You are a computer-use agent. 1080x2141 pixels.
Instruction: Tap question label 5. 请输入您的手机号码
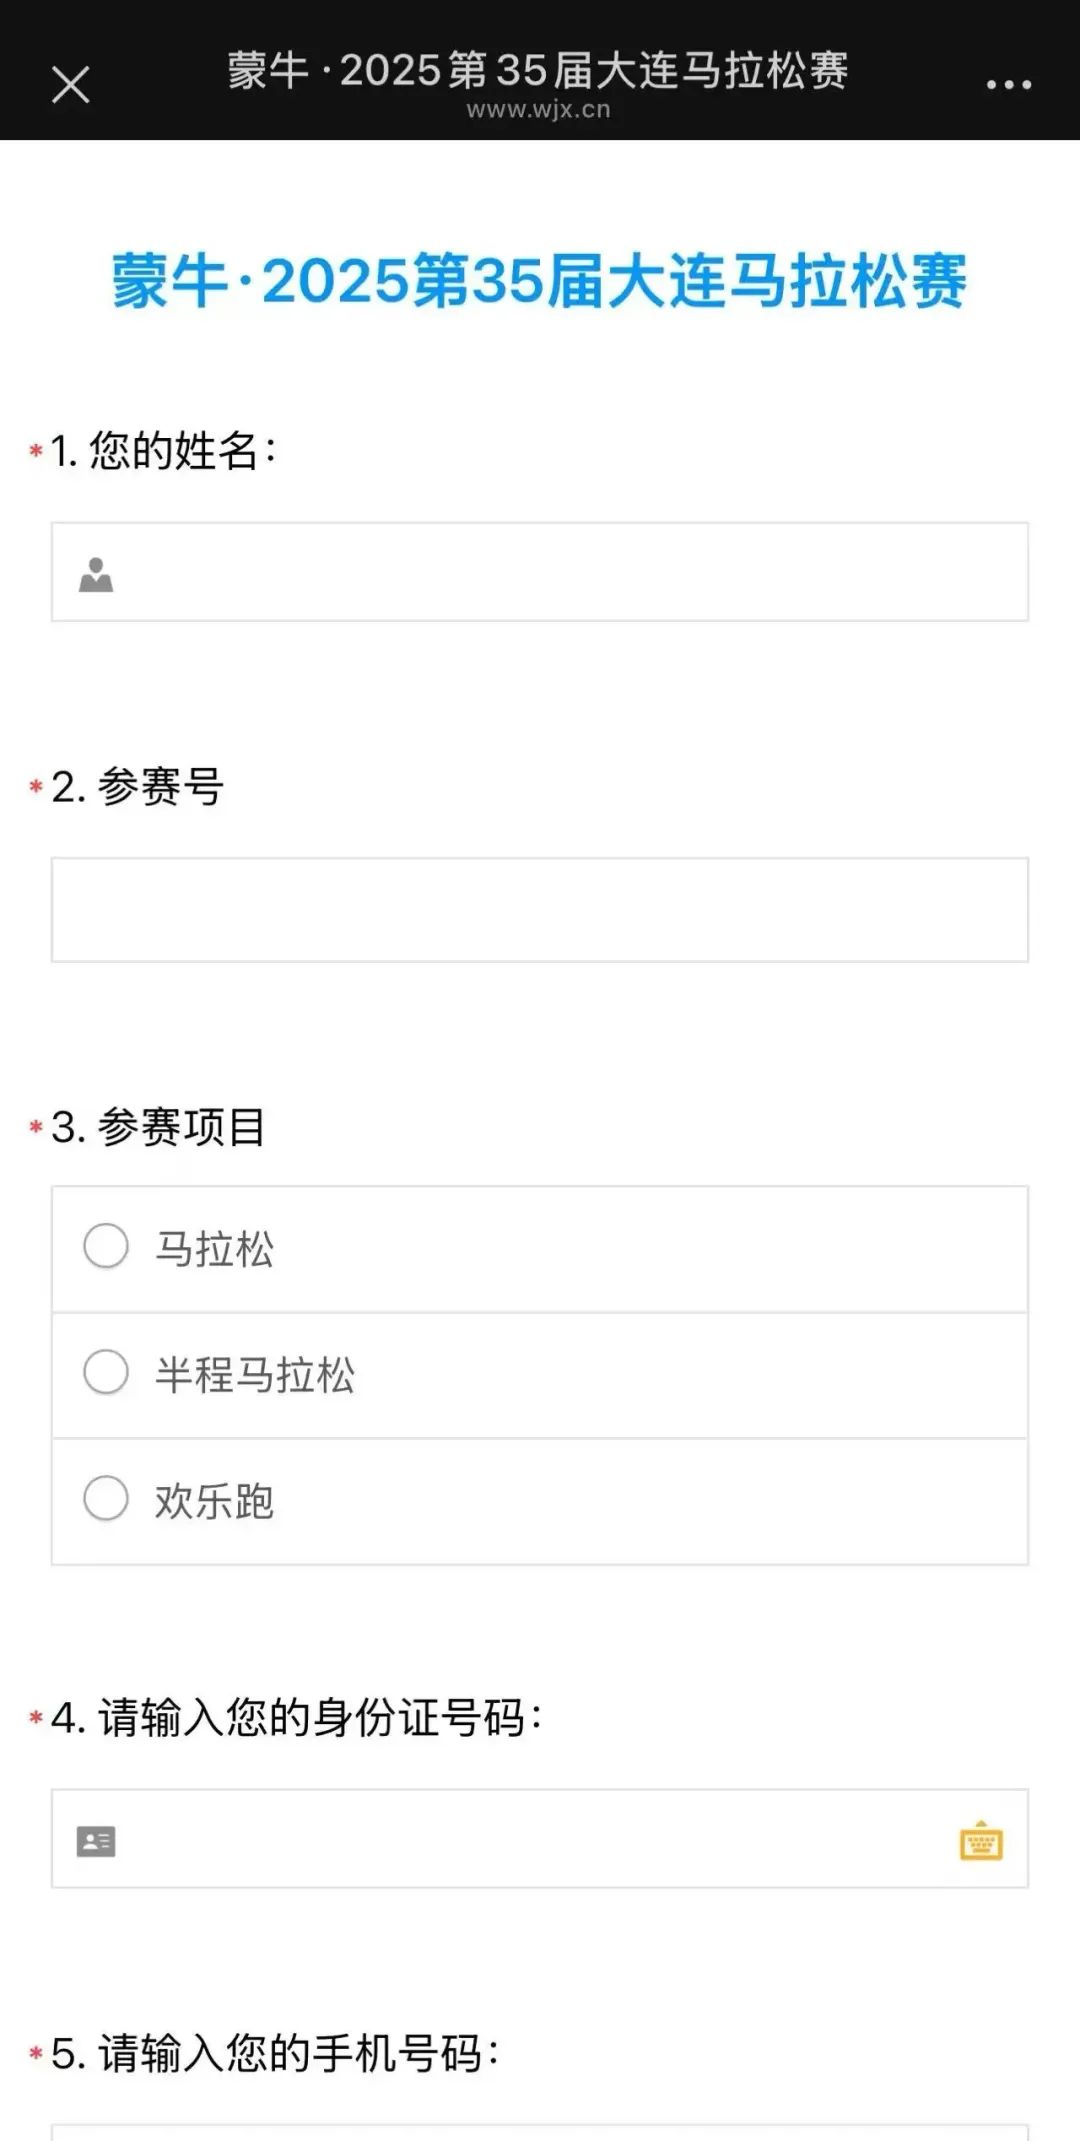[x=275, y=2054]
